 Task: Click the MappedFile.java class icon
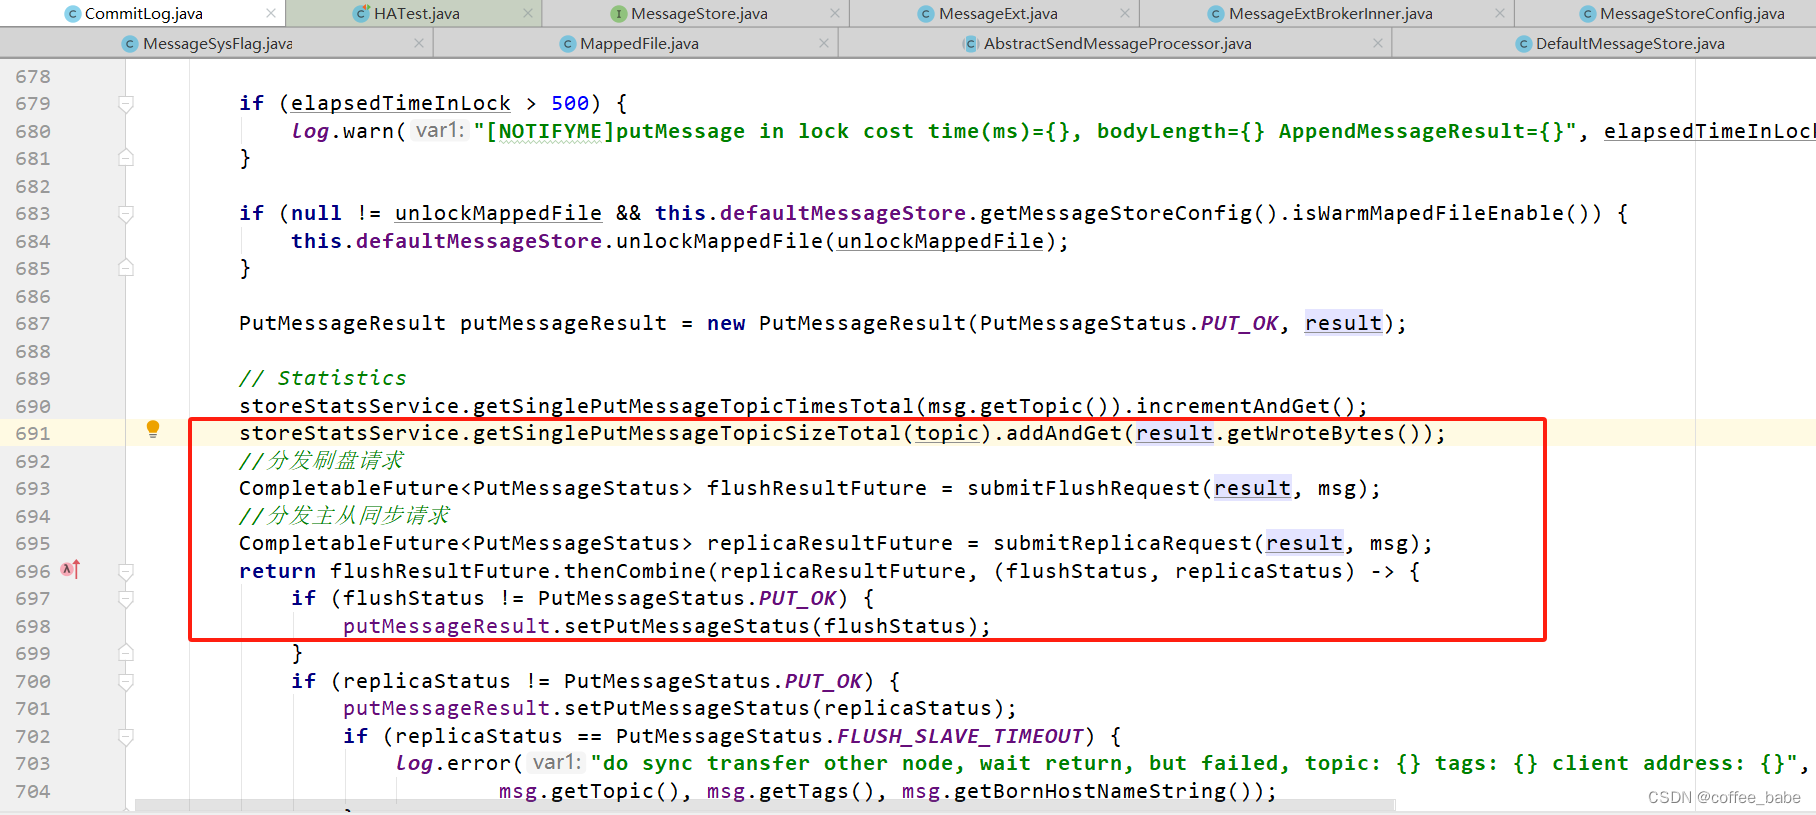pos(567,44)
